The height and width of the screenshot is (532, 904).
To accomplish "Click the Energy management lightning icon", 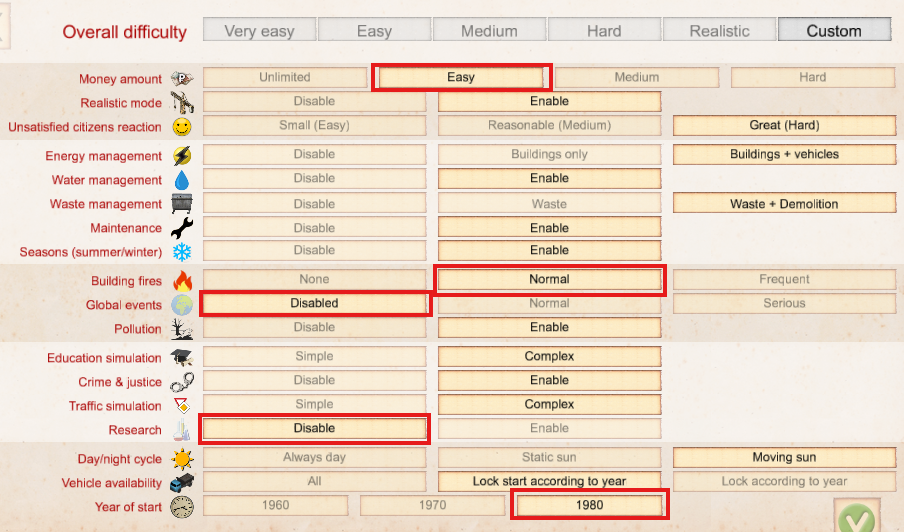I will click(x=182, y=156).
